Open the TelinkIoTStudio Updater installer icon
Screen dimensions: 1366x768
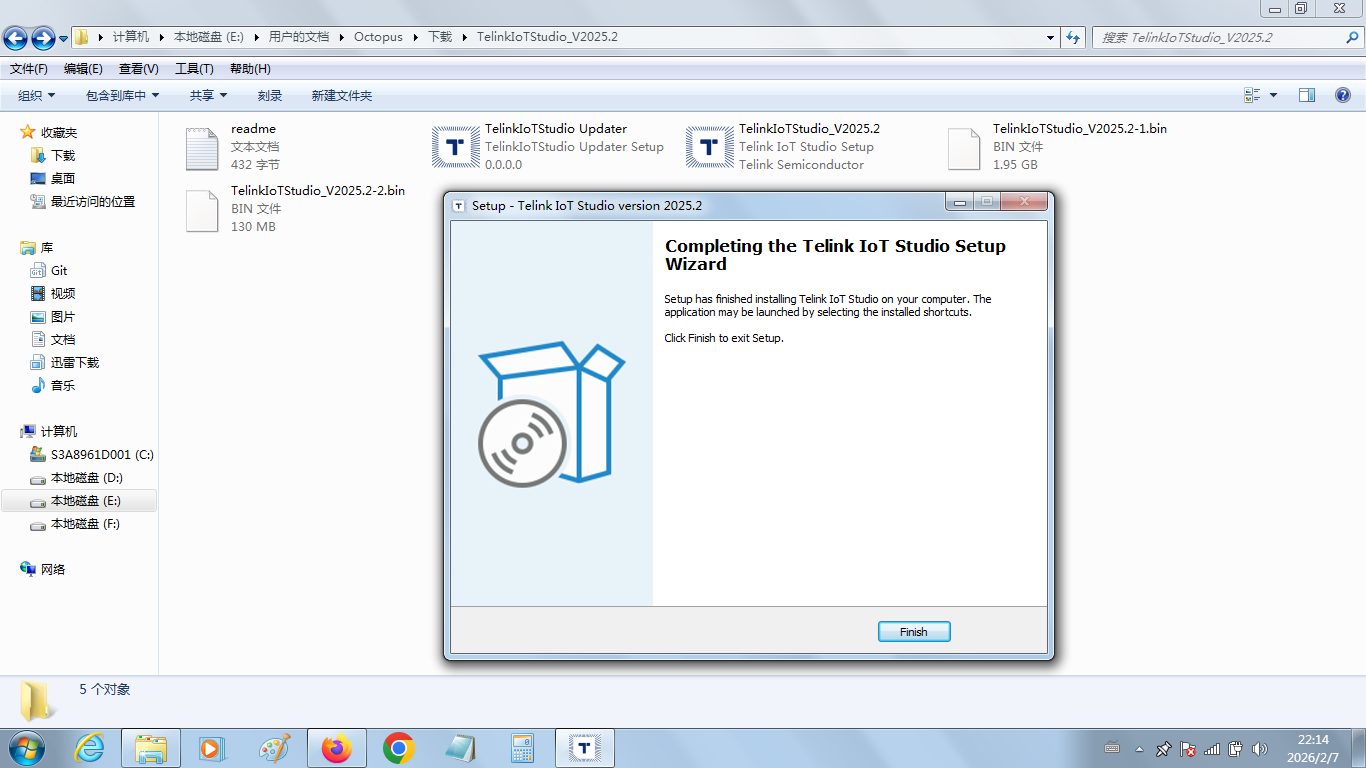tap(456, 147)
